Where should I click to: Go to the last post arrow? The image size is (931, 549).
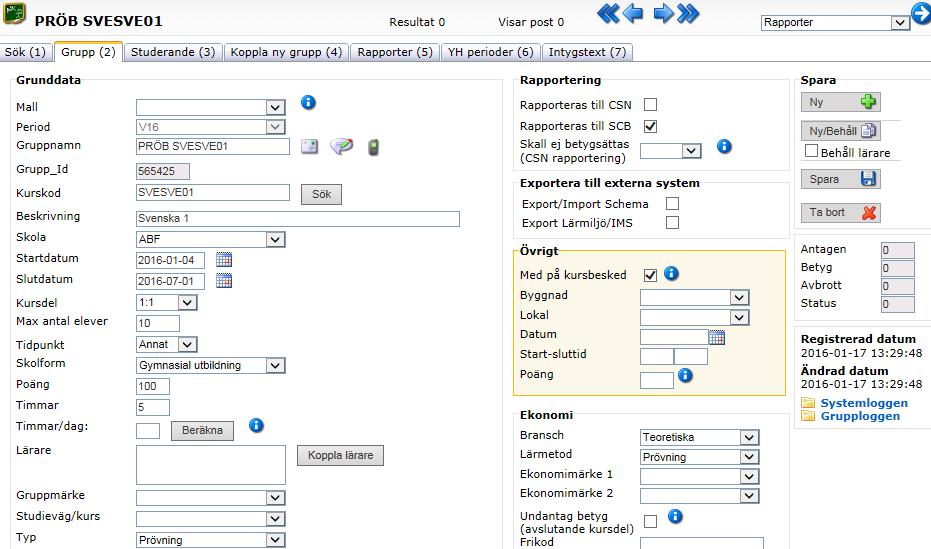coord(688,13)
